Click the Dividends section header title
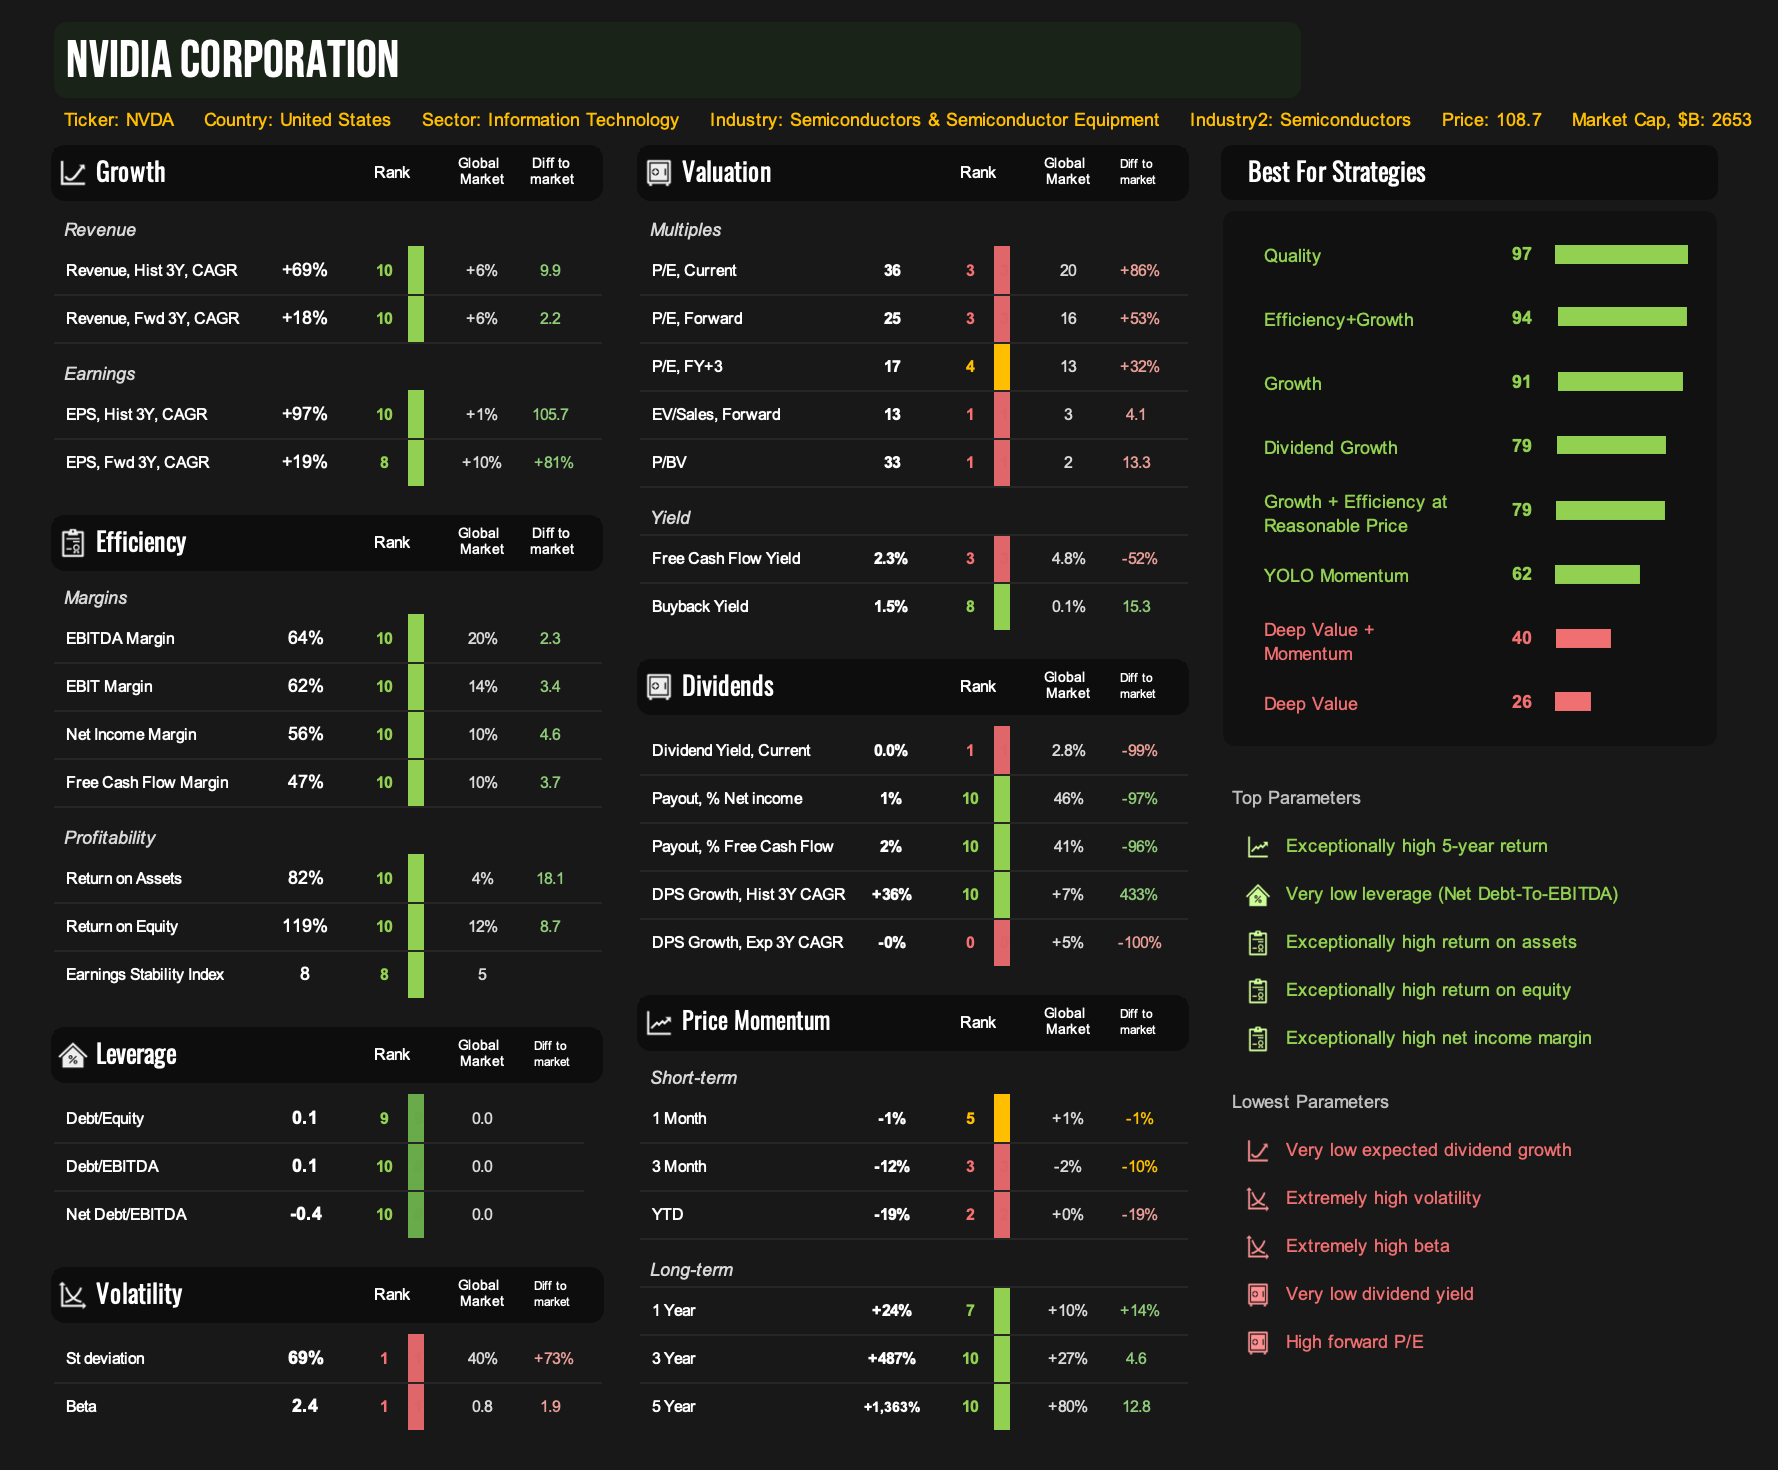Screen dimensions: 1778x1470 (727, 686)
